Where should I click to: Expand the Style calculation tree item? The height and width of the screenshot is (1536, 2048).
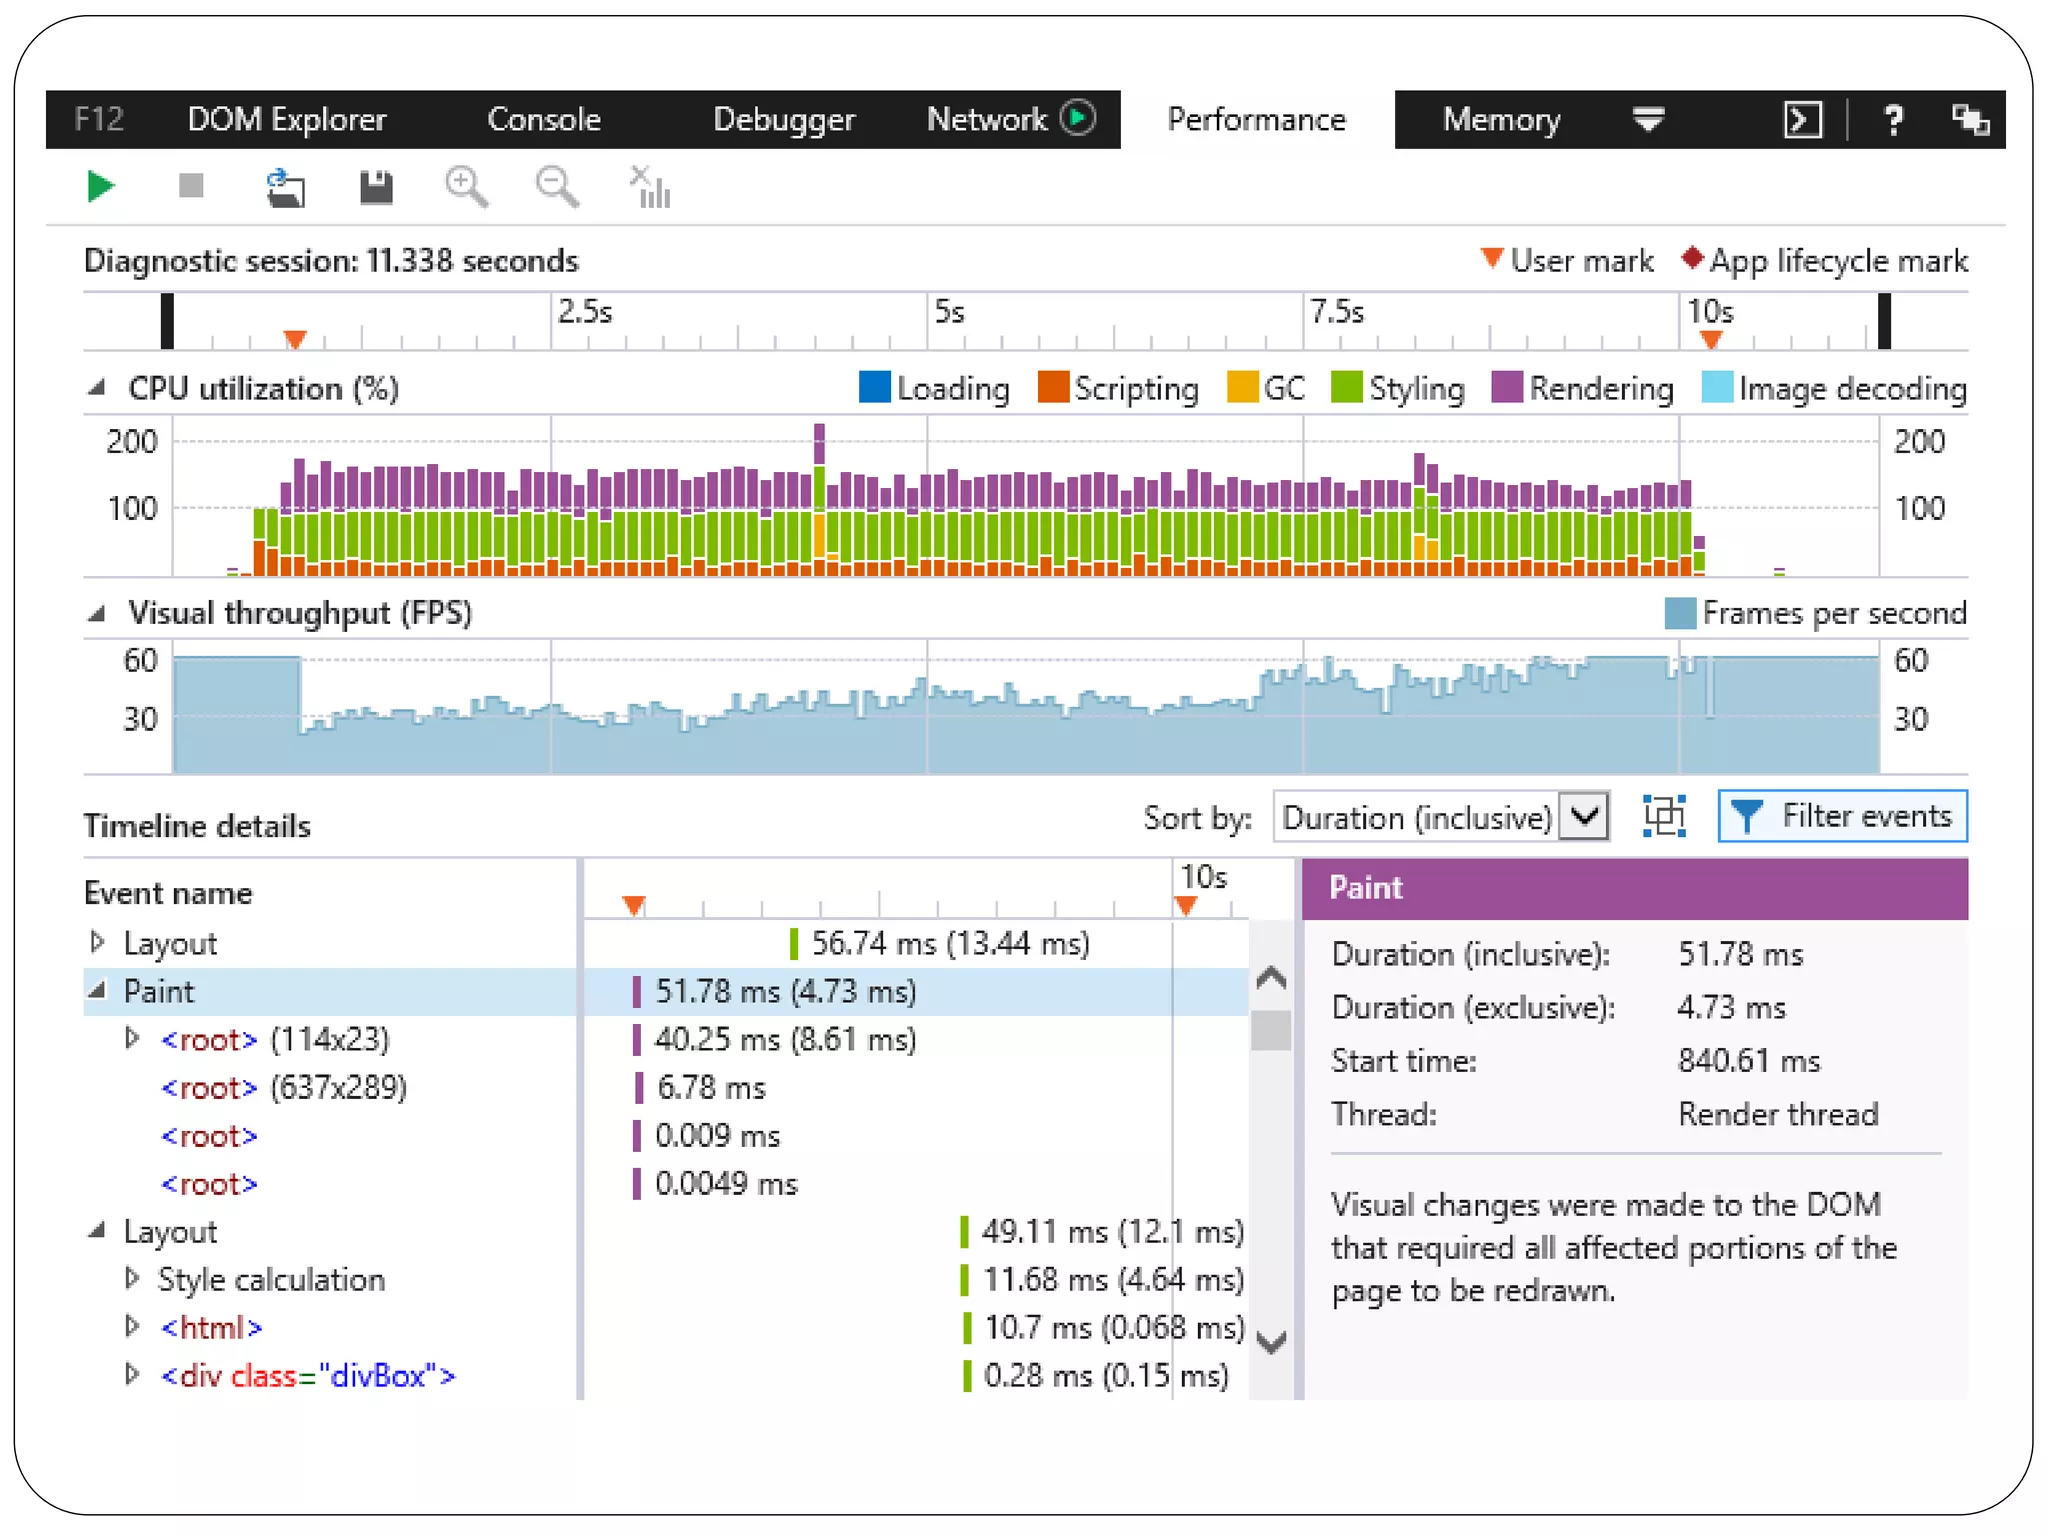point(132,1279)
